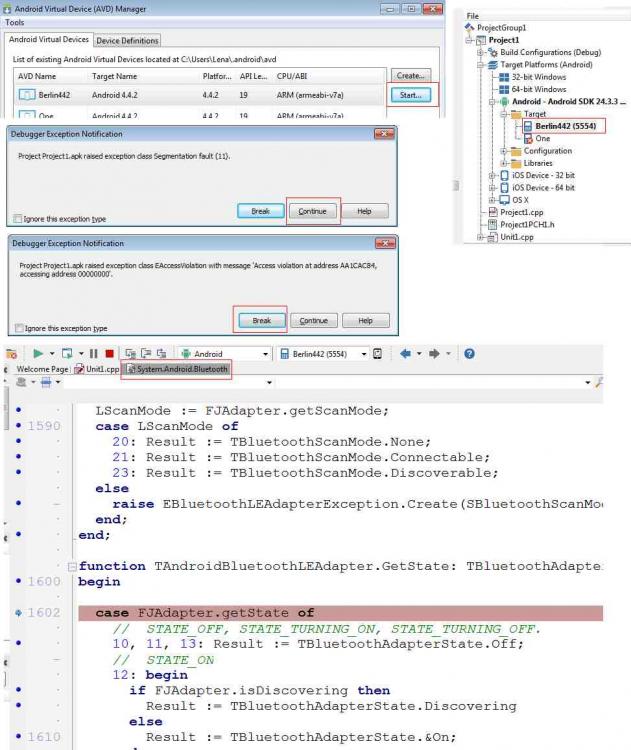Screen dimensions: 631x750
Task: Open the Run Without Debugging dropdown arrow
Action: click(x=81, y=353)
